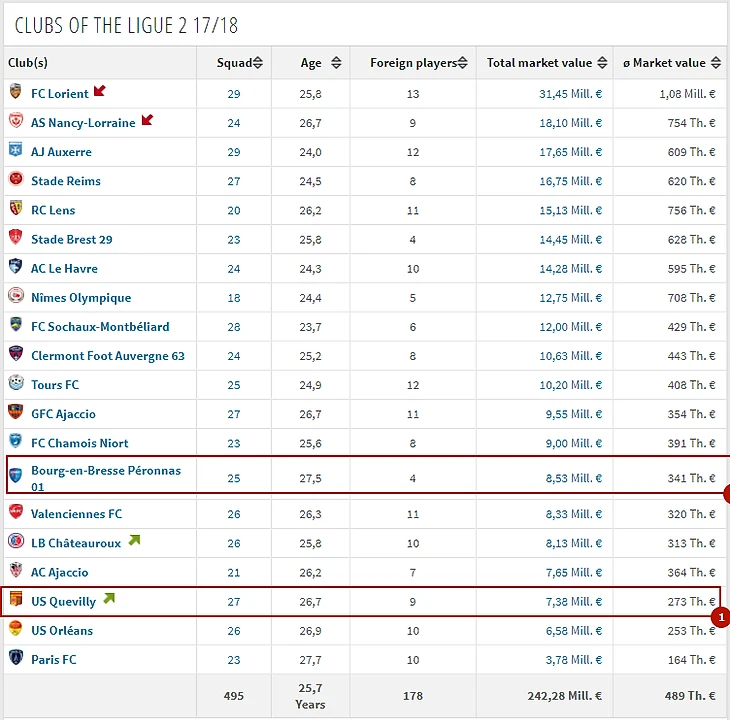Click the LB Châteauroux crest
The width and height of the screenshot is (730, 720).
(x=15, y=541)
